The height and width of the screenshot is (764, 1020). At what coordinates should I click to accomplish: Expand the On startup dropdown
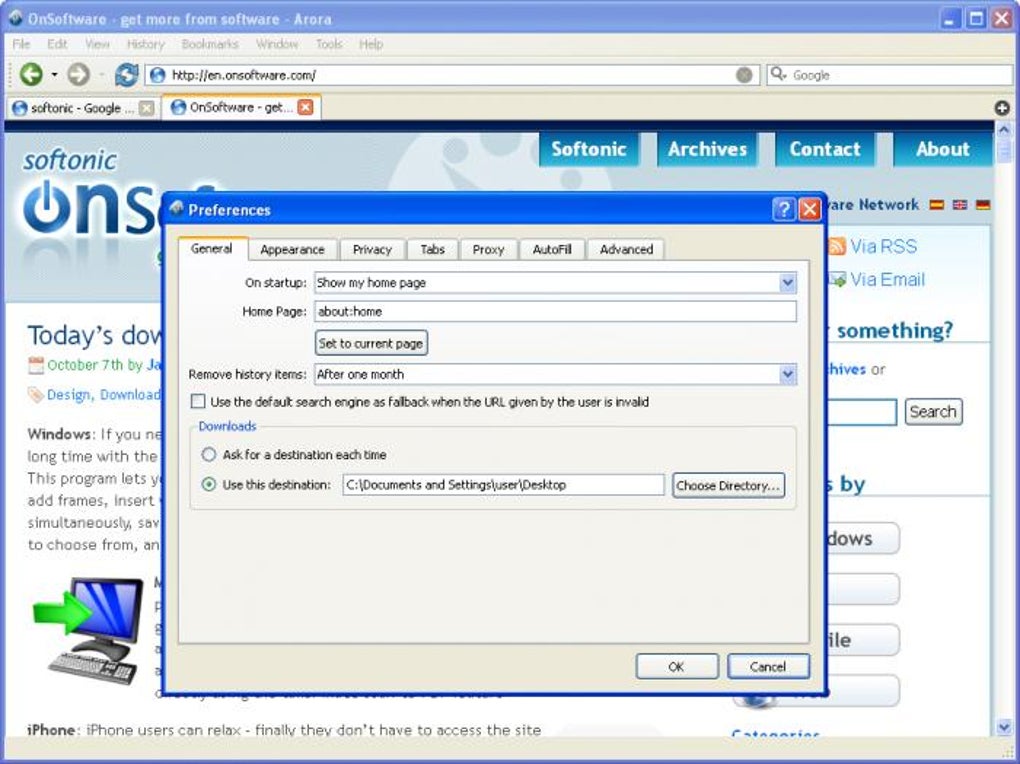(788, 282)
